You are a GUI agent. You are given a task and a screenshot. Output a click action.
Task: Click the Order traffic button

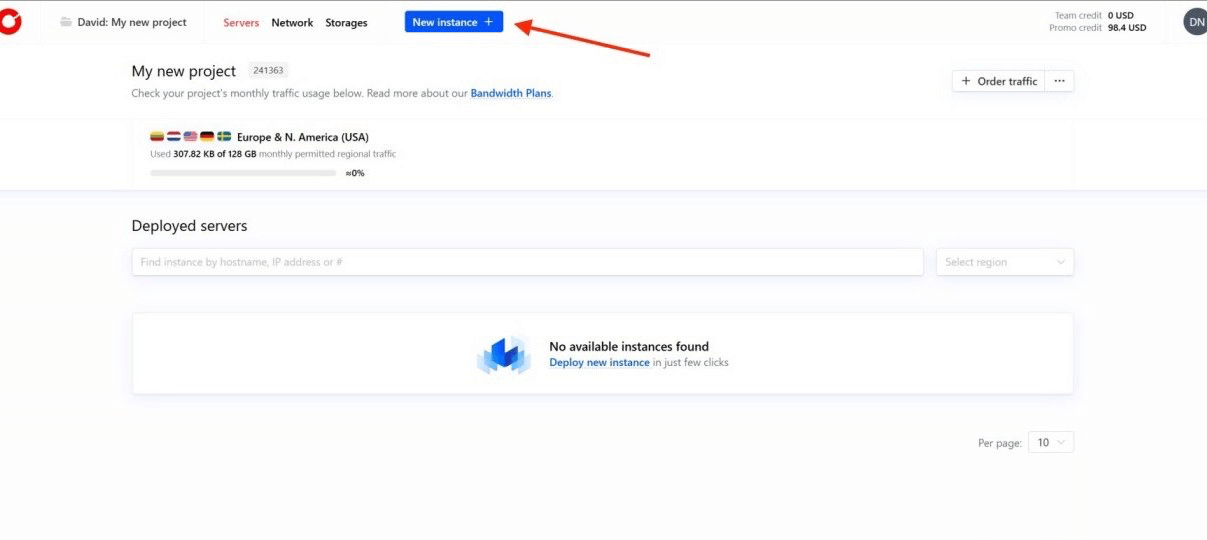pos(998,81)
